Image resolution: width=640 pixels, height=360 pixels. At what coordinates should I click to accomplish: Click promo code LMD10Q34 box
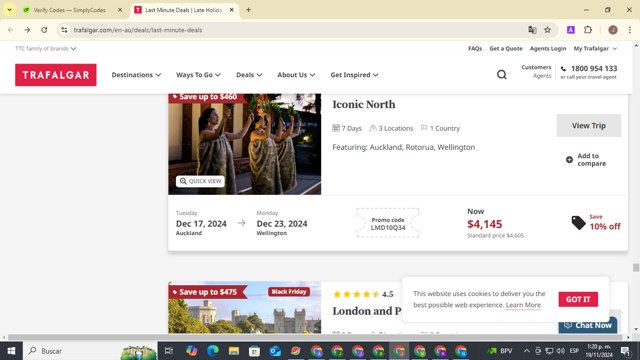[x=388, y=223]
